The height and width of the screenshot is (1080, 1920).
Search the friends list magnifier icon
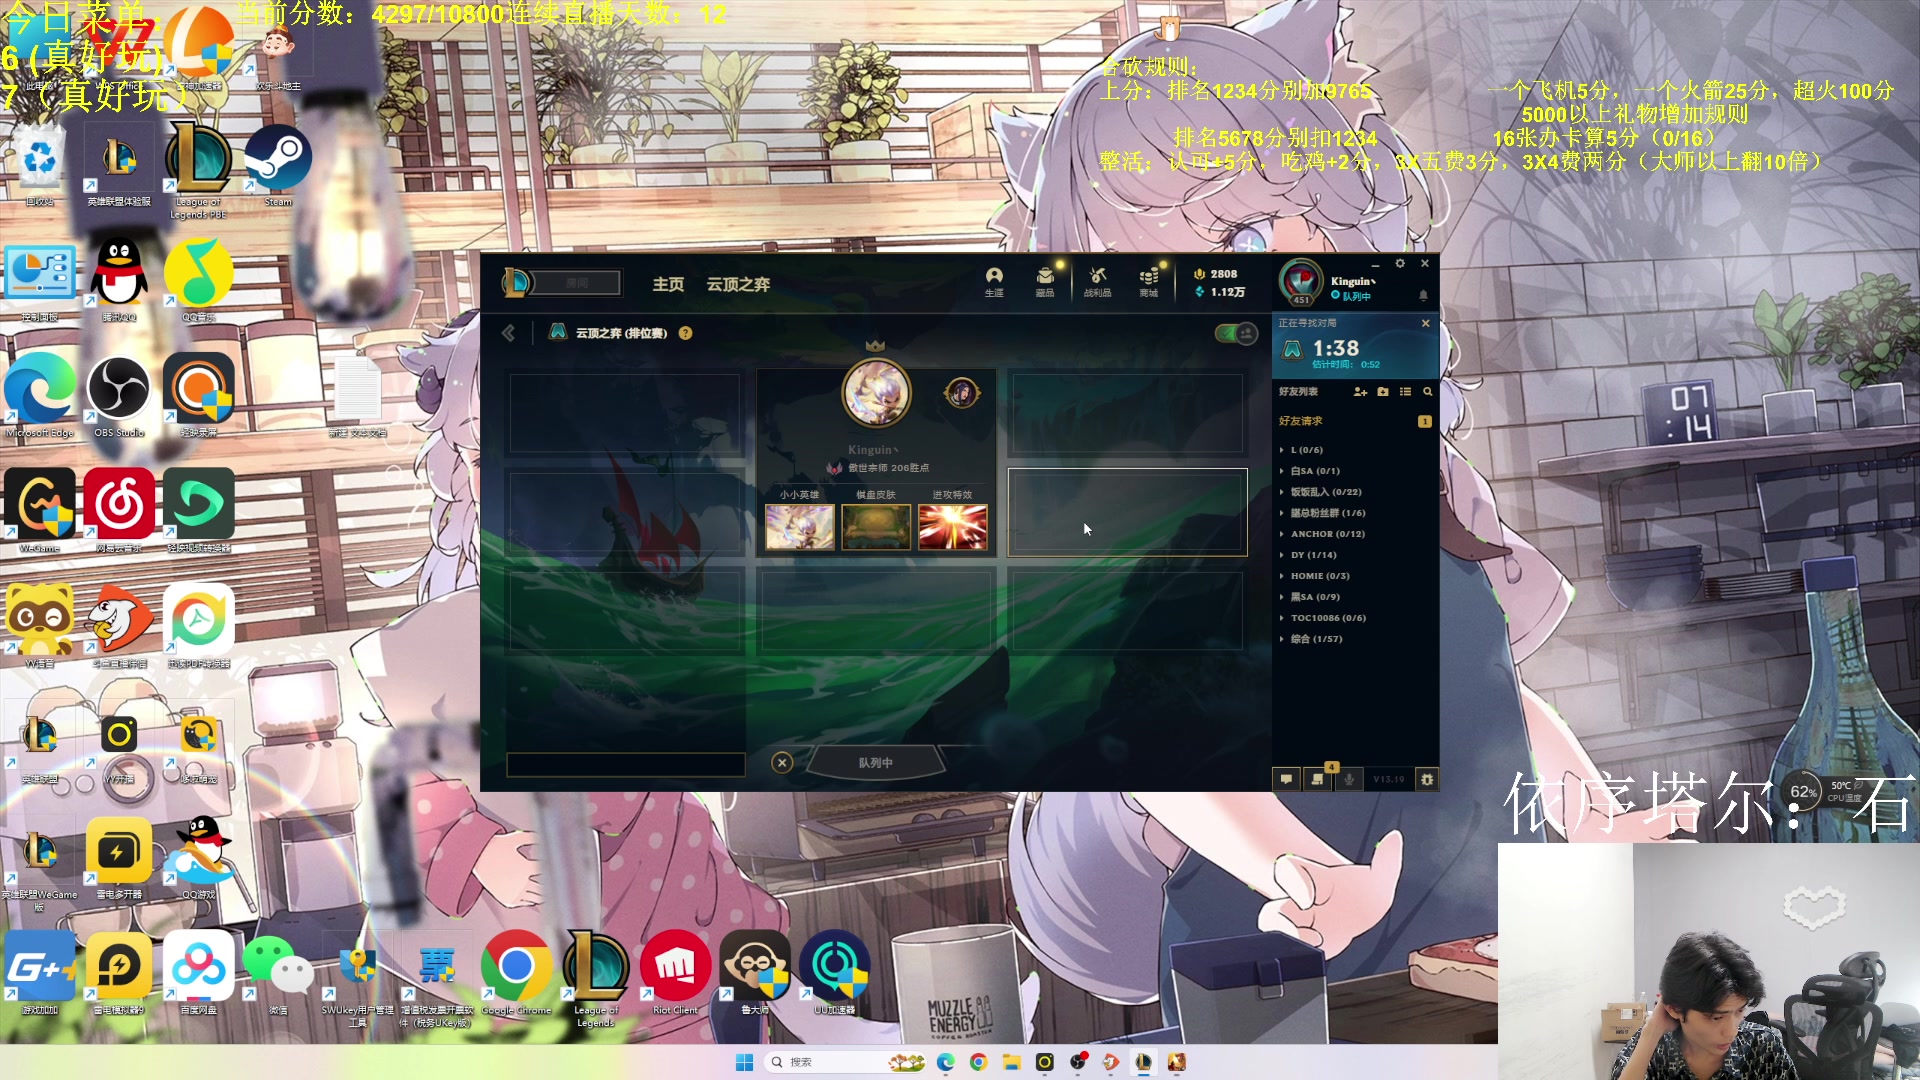click(x=1428, y=392)
